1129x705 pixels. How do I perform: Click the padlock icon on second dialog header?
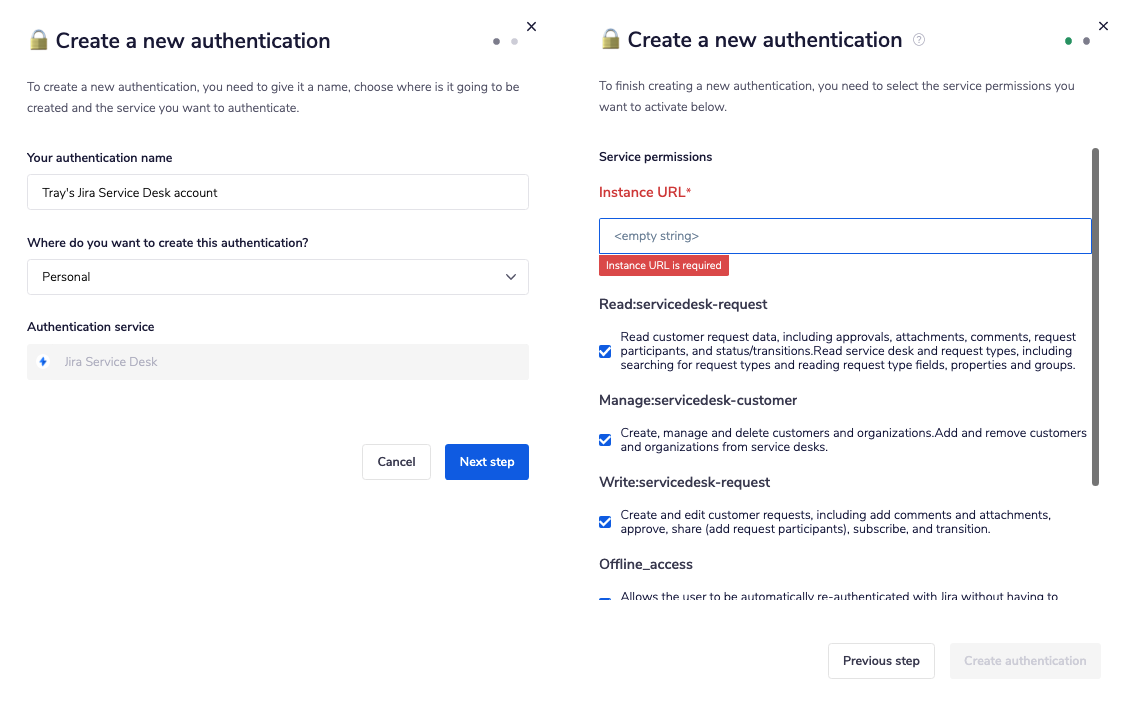click(610, 40)
